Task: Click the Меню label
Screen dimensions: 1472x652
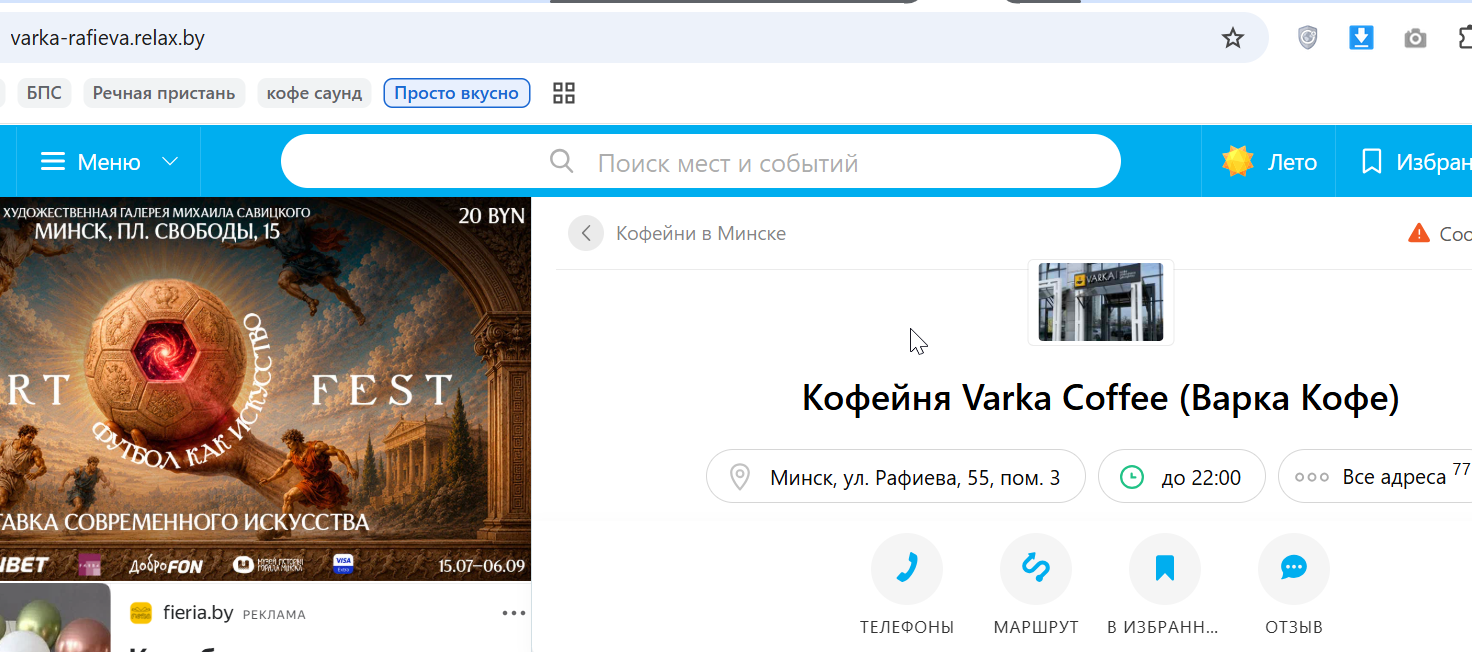Action: pyautogui.click(x=109, y=162)
